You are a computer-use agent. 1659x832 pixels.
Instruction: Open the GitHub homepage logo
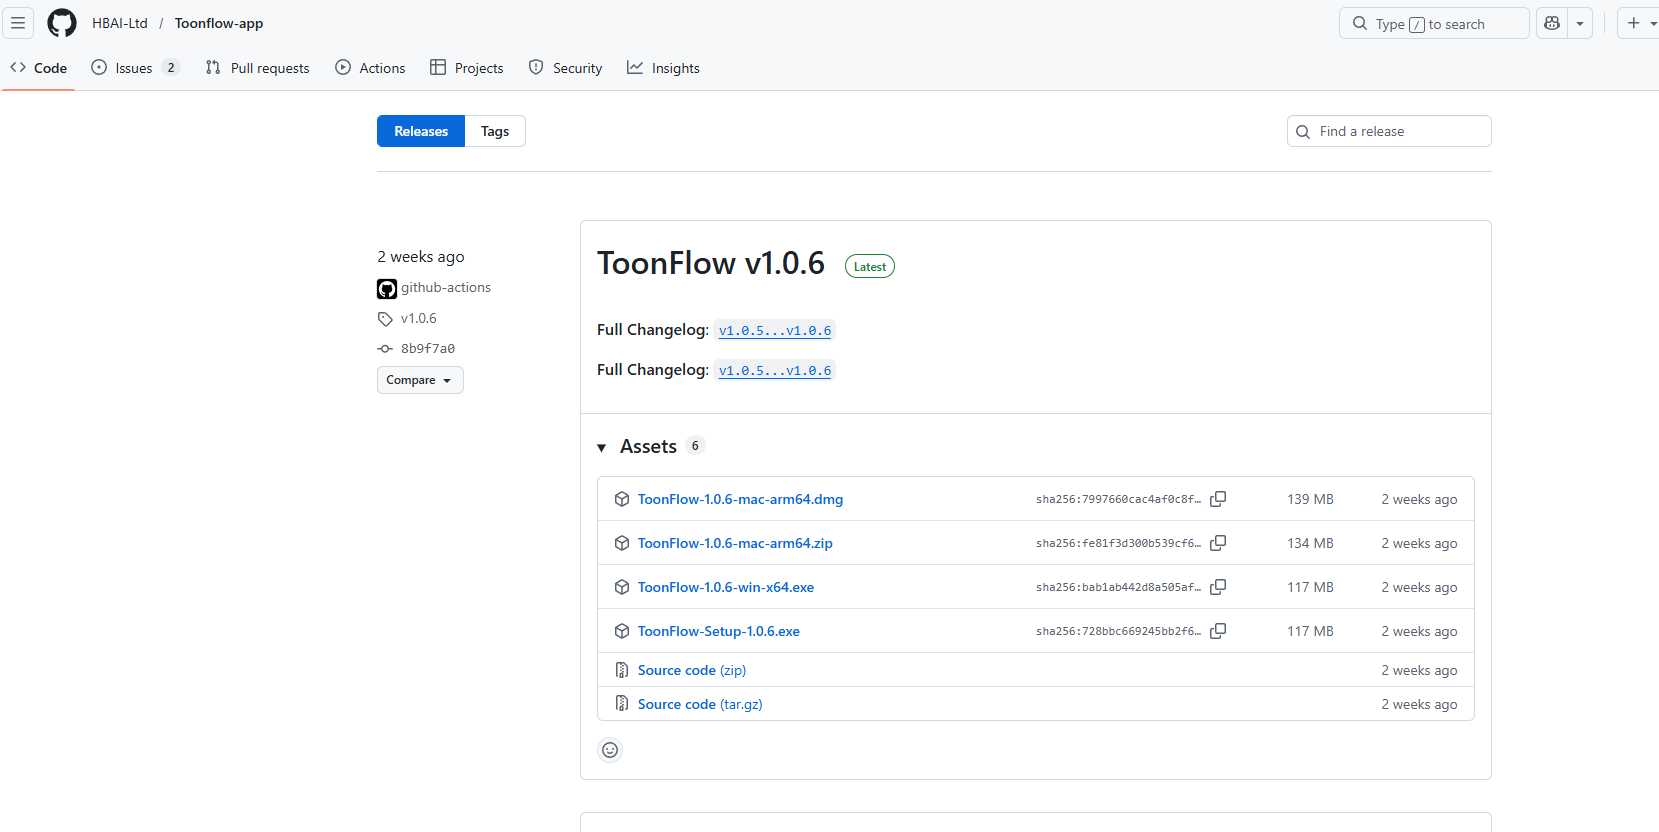point(62,23)
